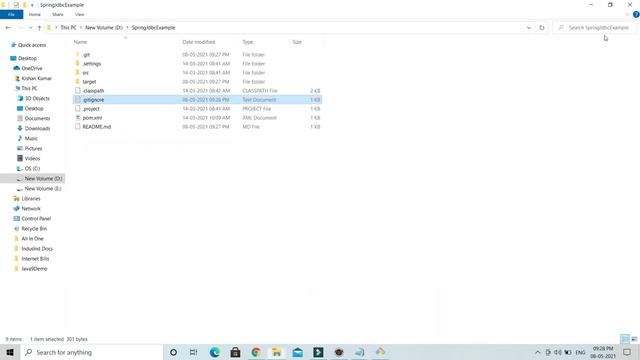The height and width of the screenshot is (360, 640).
Task: Open the View ribbon tab
Action: (79, 14)
